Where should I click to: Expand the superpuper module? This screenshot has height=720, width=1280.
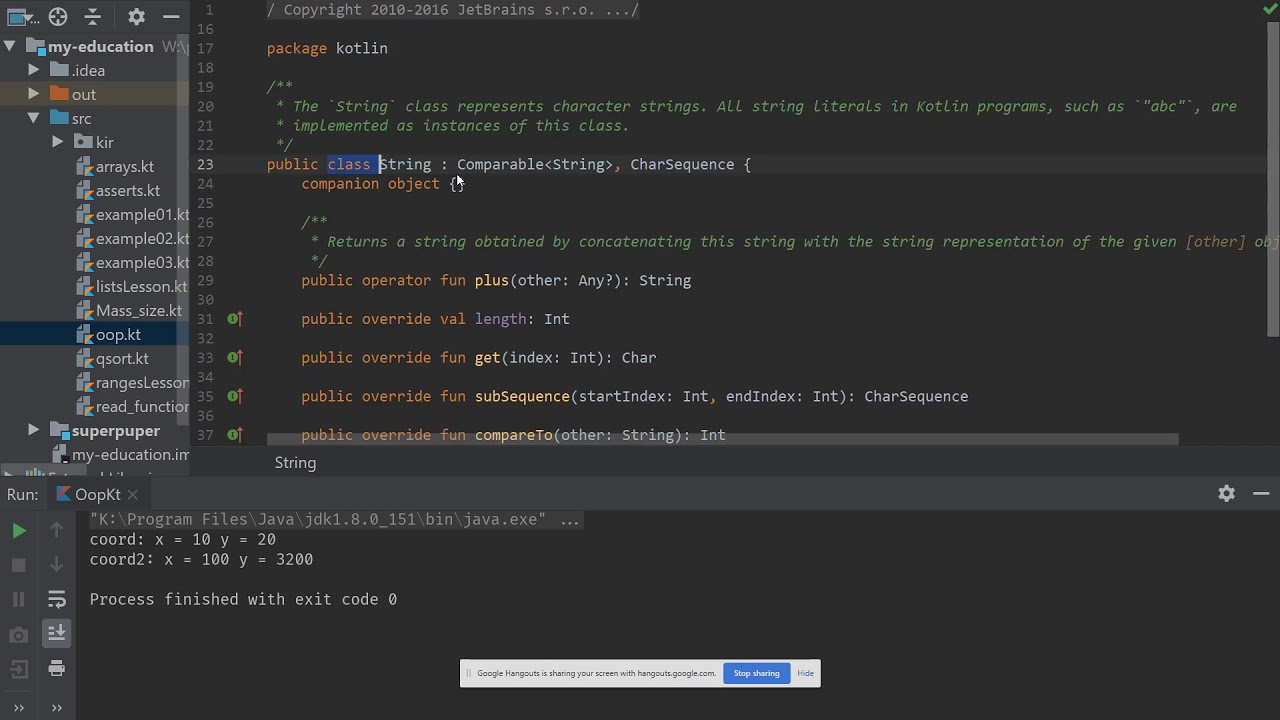pos(34,430)
